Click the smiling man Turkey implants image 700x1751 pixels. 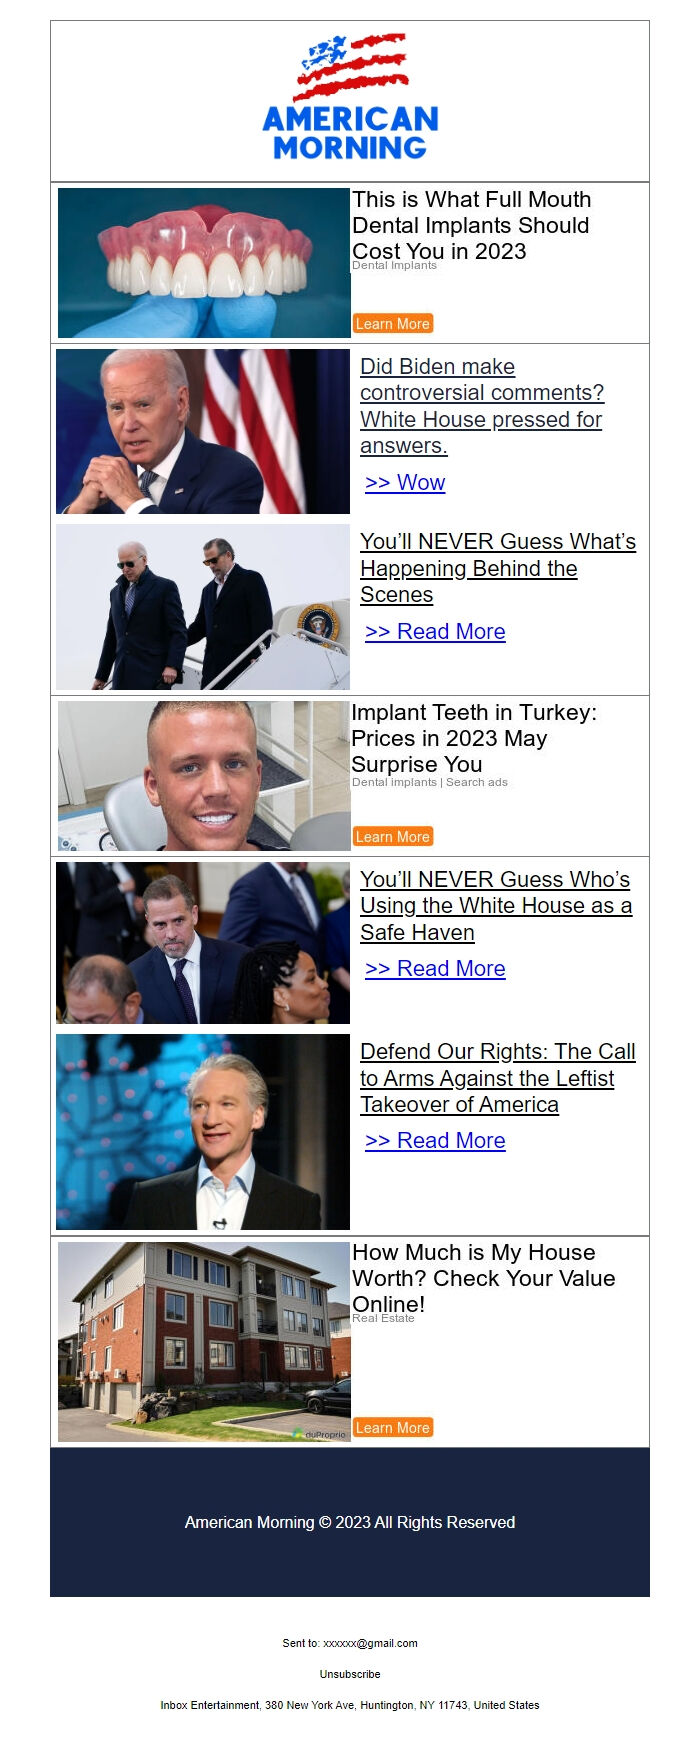point(204,776)
